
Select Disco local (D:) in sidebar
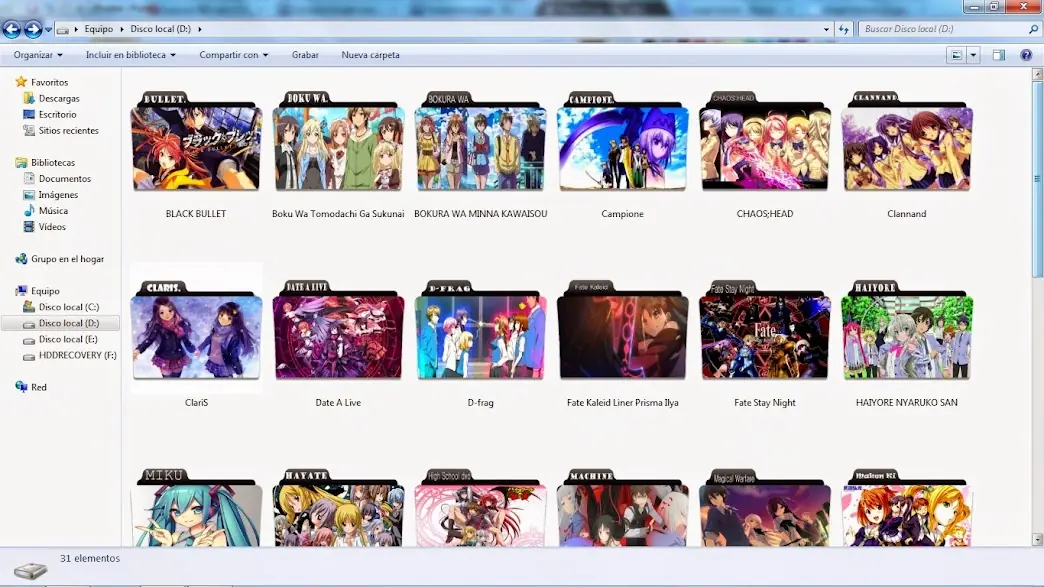coord(61,323)
